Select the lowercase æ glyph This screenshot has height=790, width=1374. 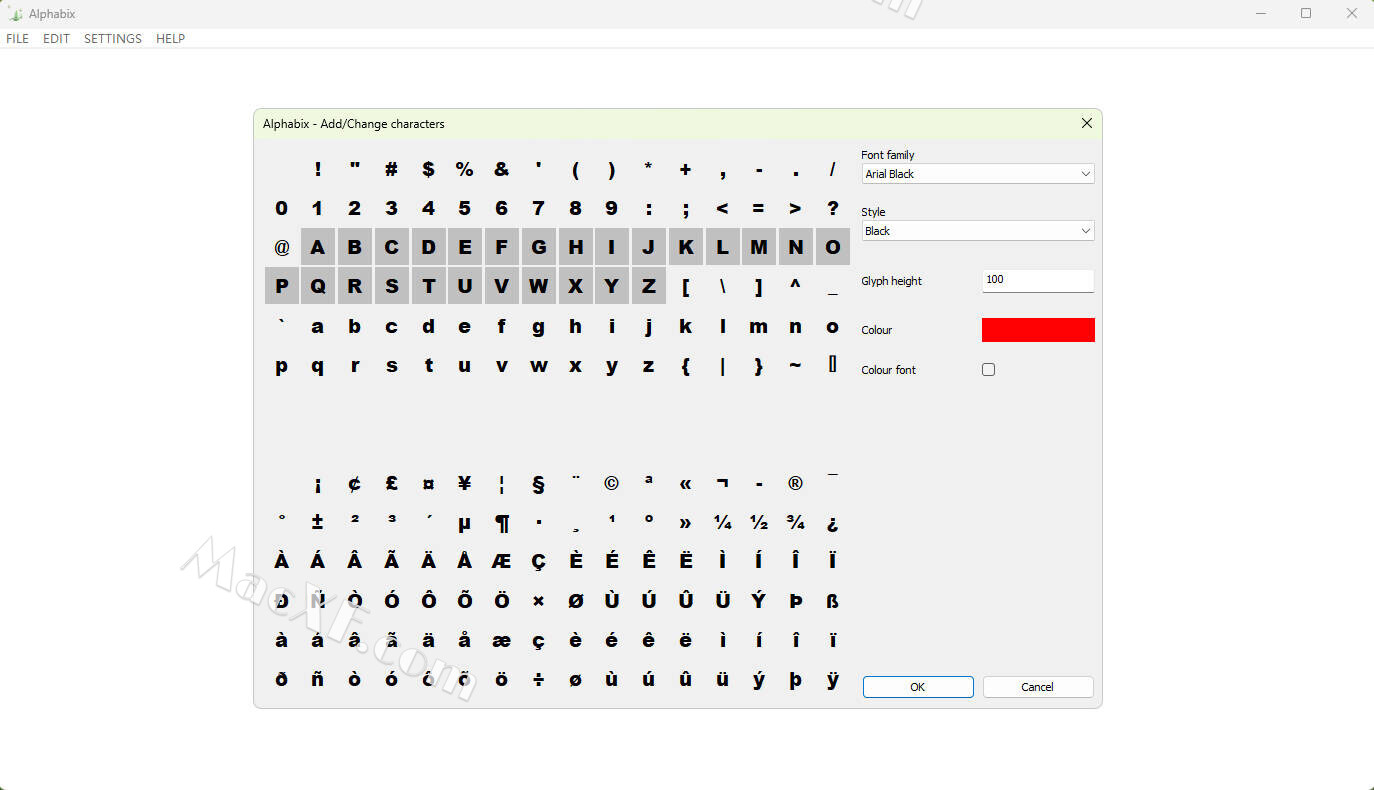point(501,640)
